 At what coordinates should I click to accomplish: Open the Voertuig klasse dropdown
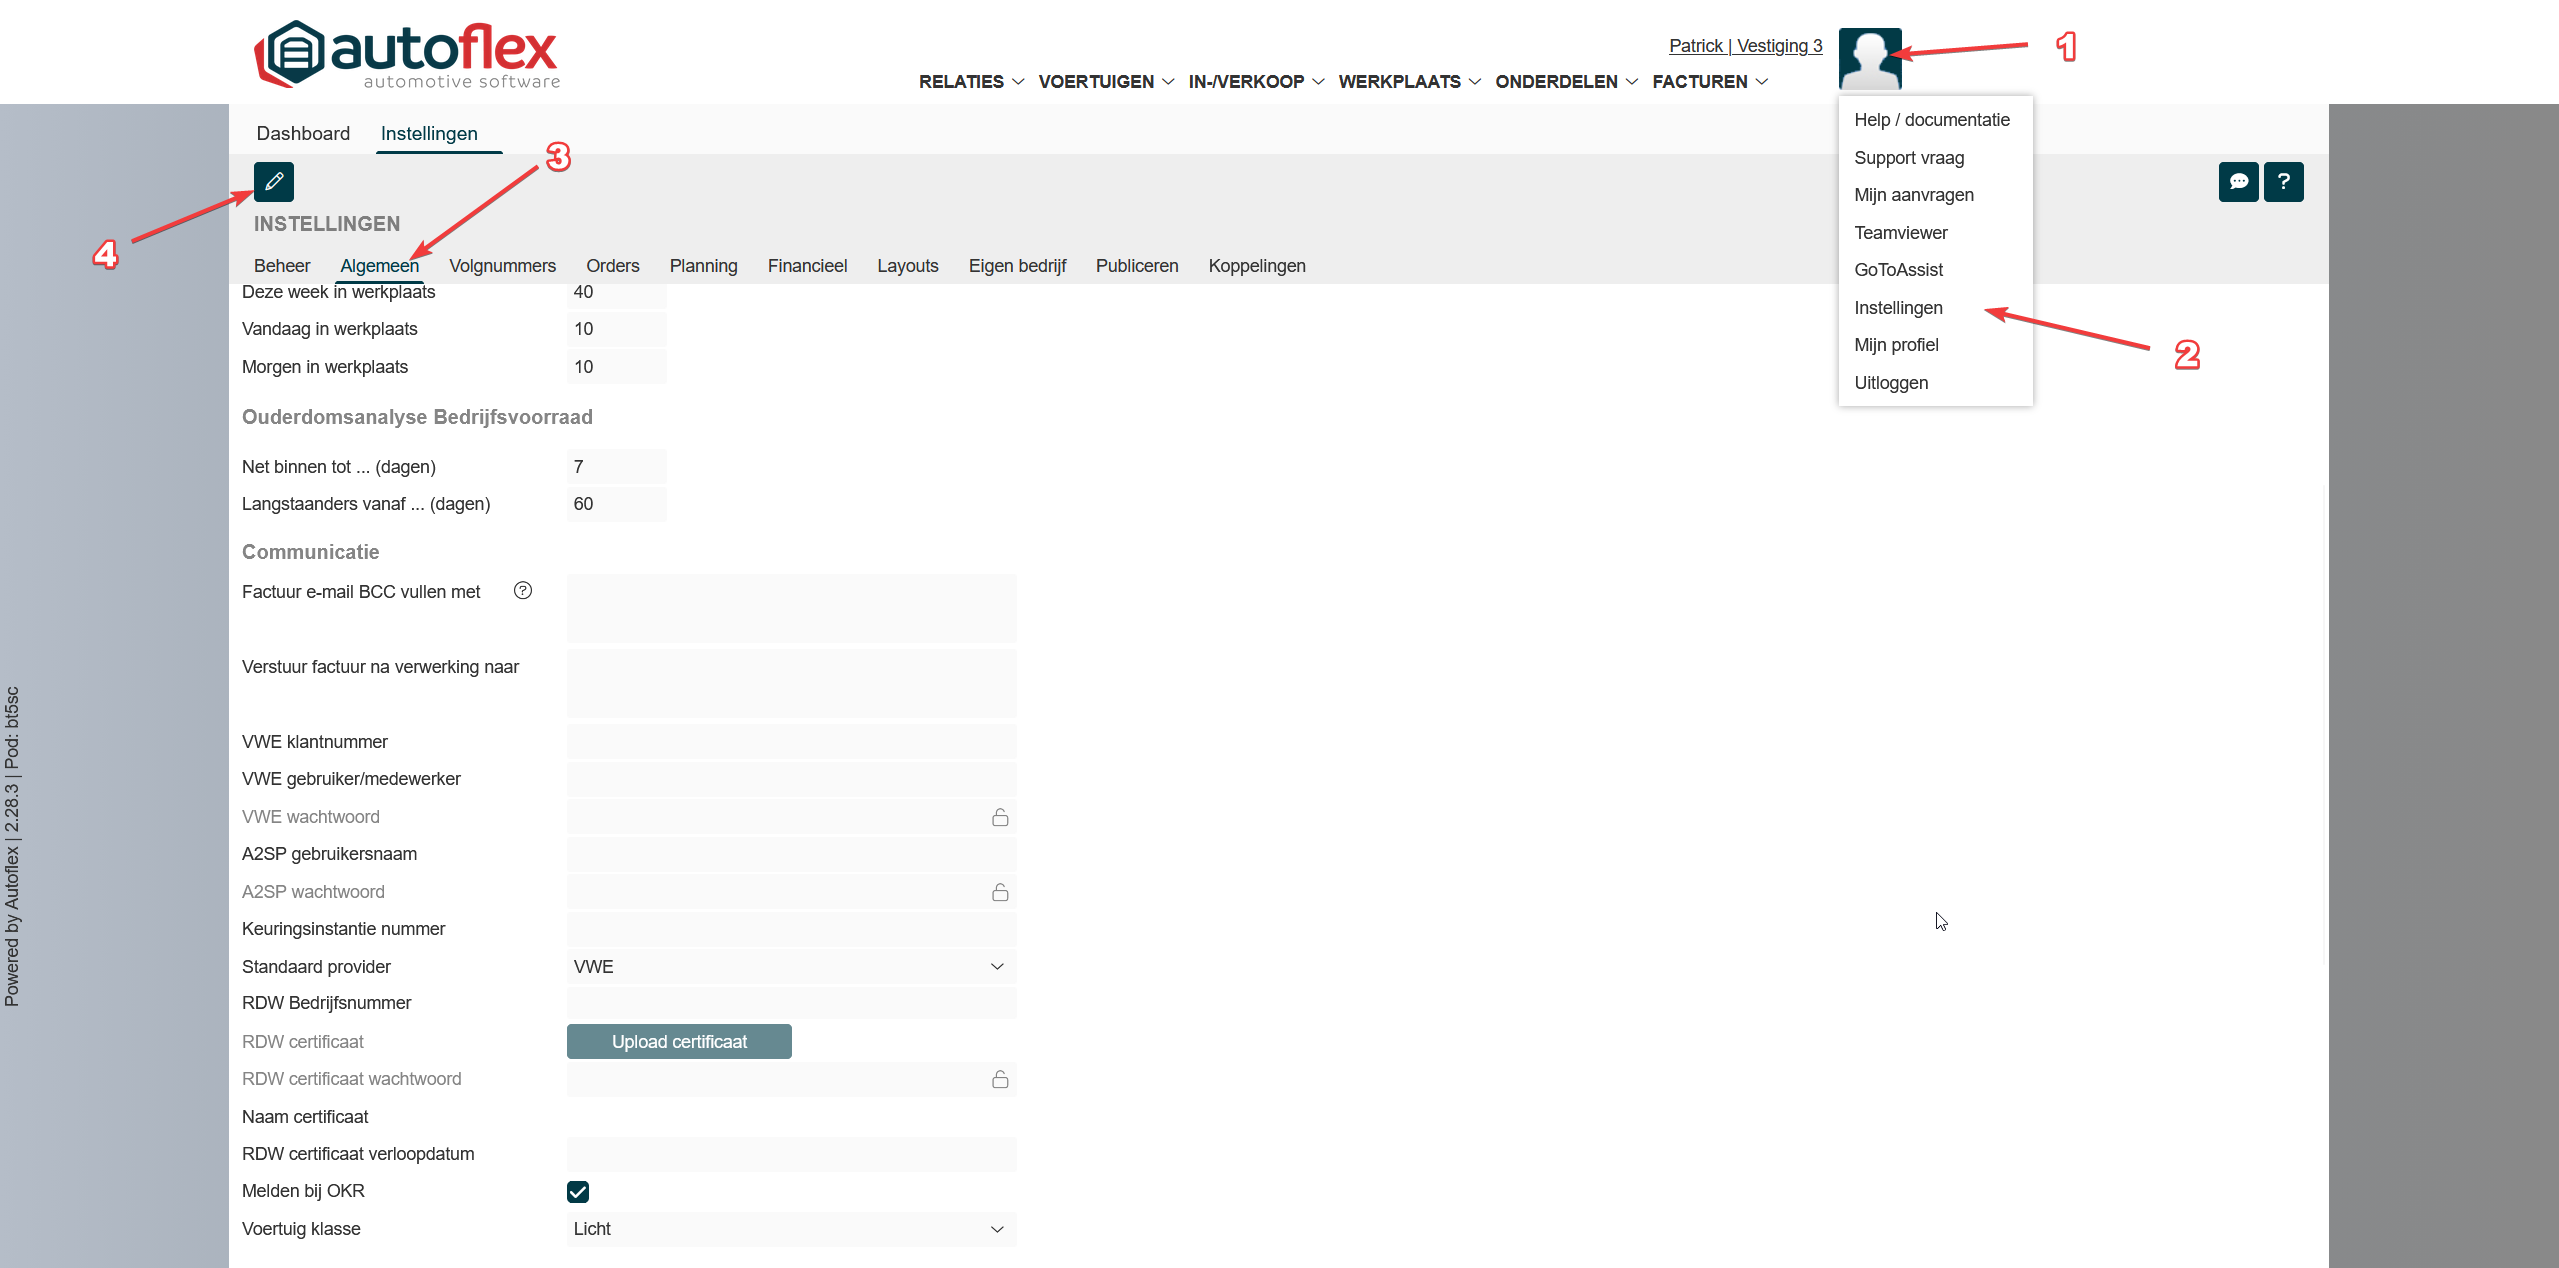790,1229
